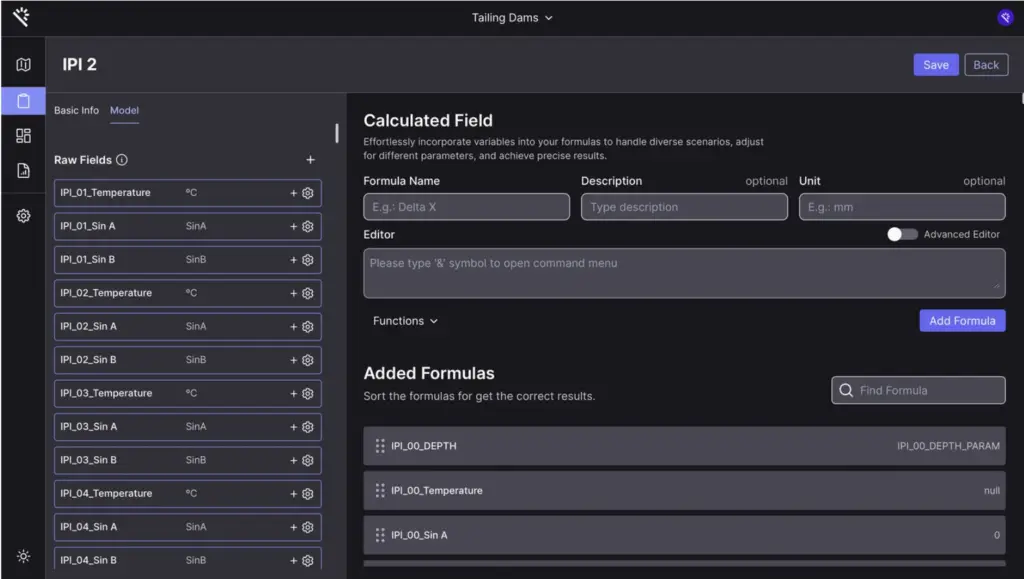The height and width of the screenshot is (579, 1024).
Task: Expand the Functions dropdown
Action: pos(405,321)
